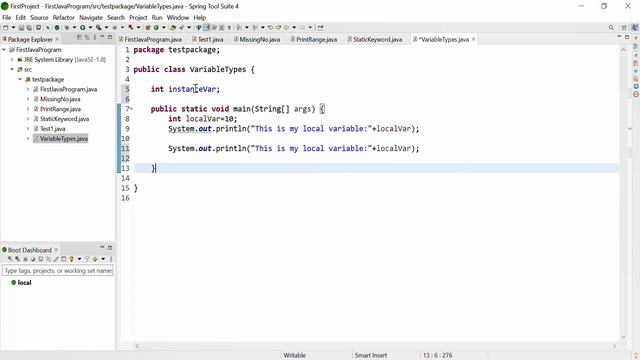
Task: Minimize the Package Explorer panel
Action: [102, 37]
